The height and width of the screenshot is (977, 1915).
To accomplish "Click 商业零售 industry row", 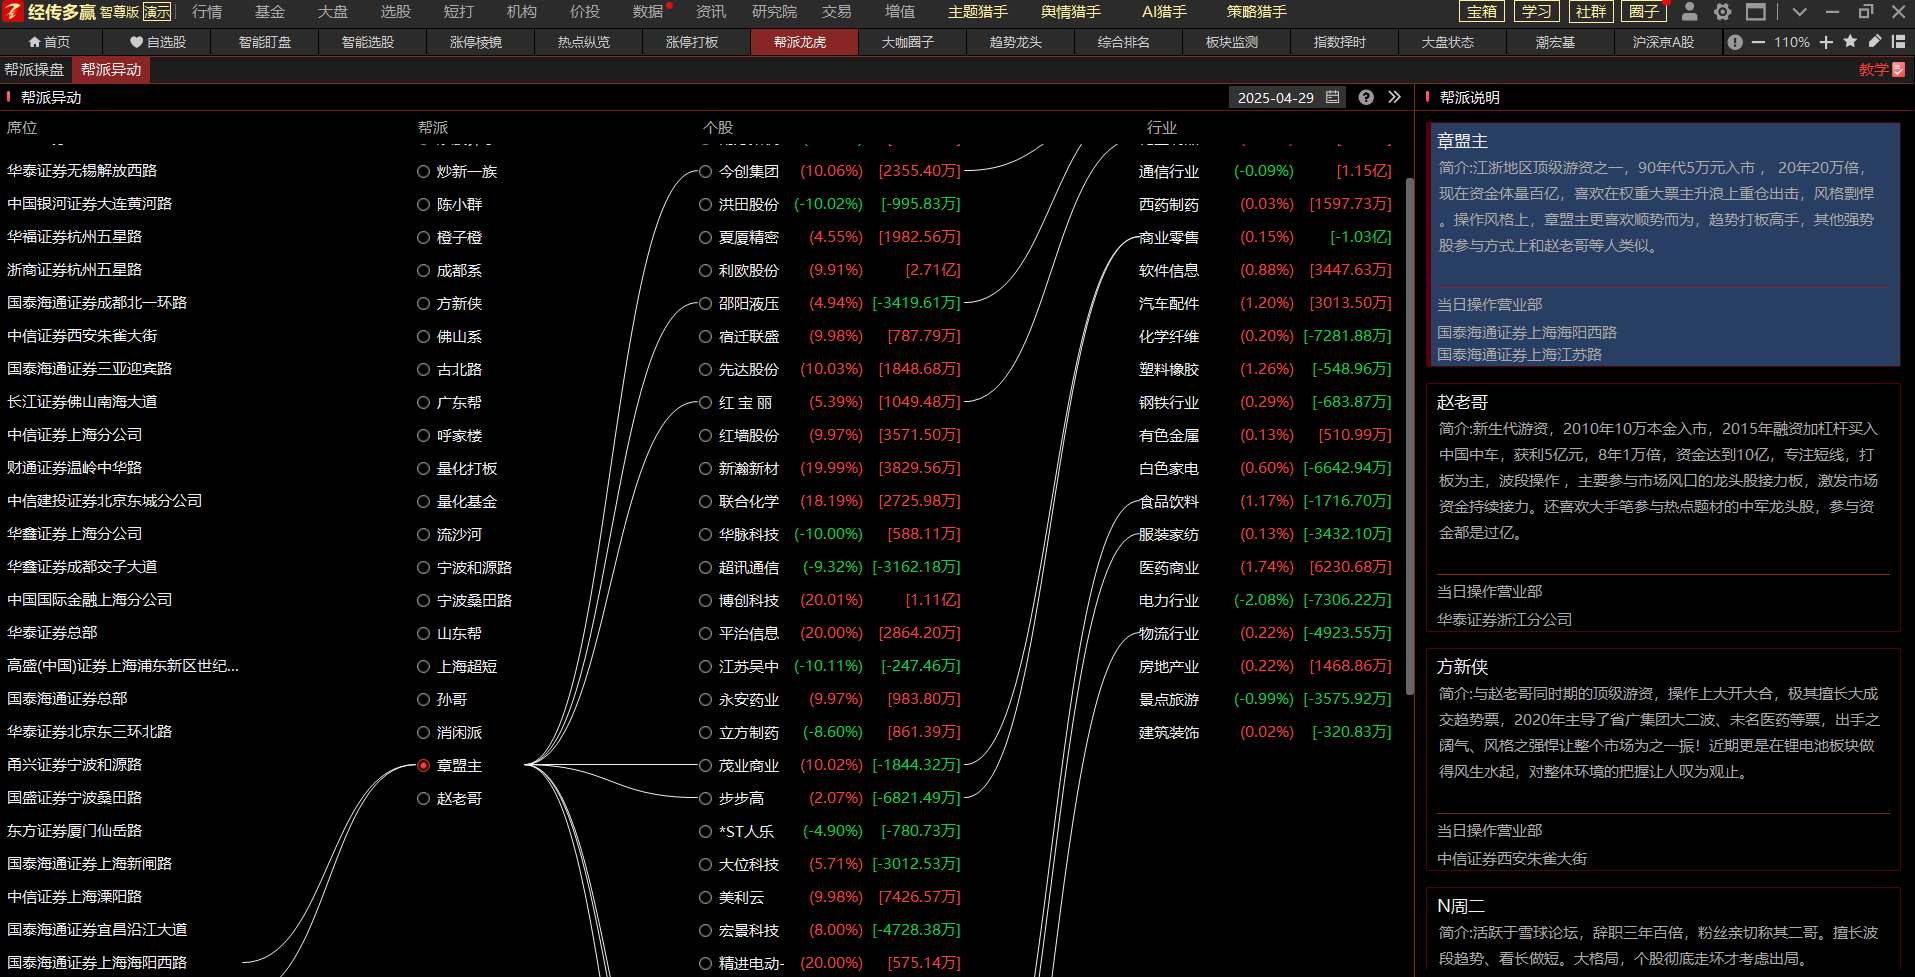I will coord(1265,237).
